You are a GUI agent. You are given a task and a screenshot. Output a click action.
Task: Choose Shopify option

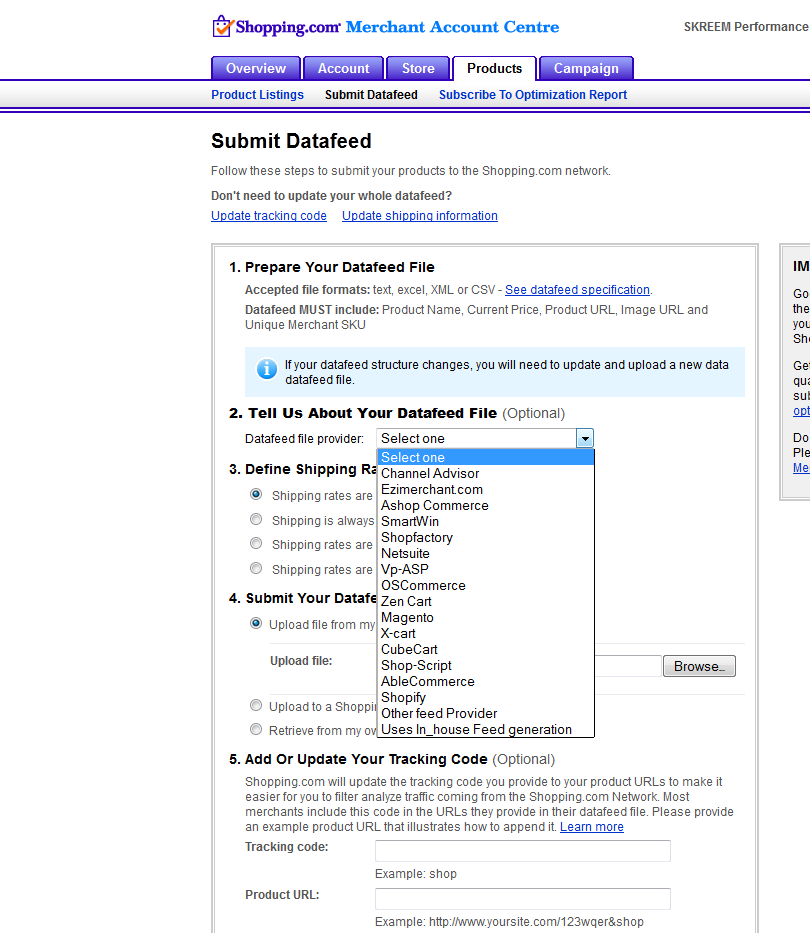(x=486, y=697)
